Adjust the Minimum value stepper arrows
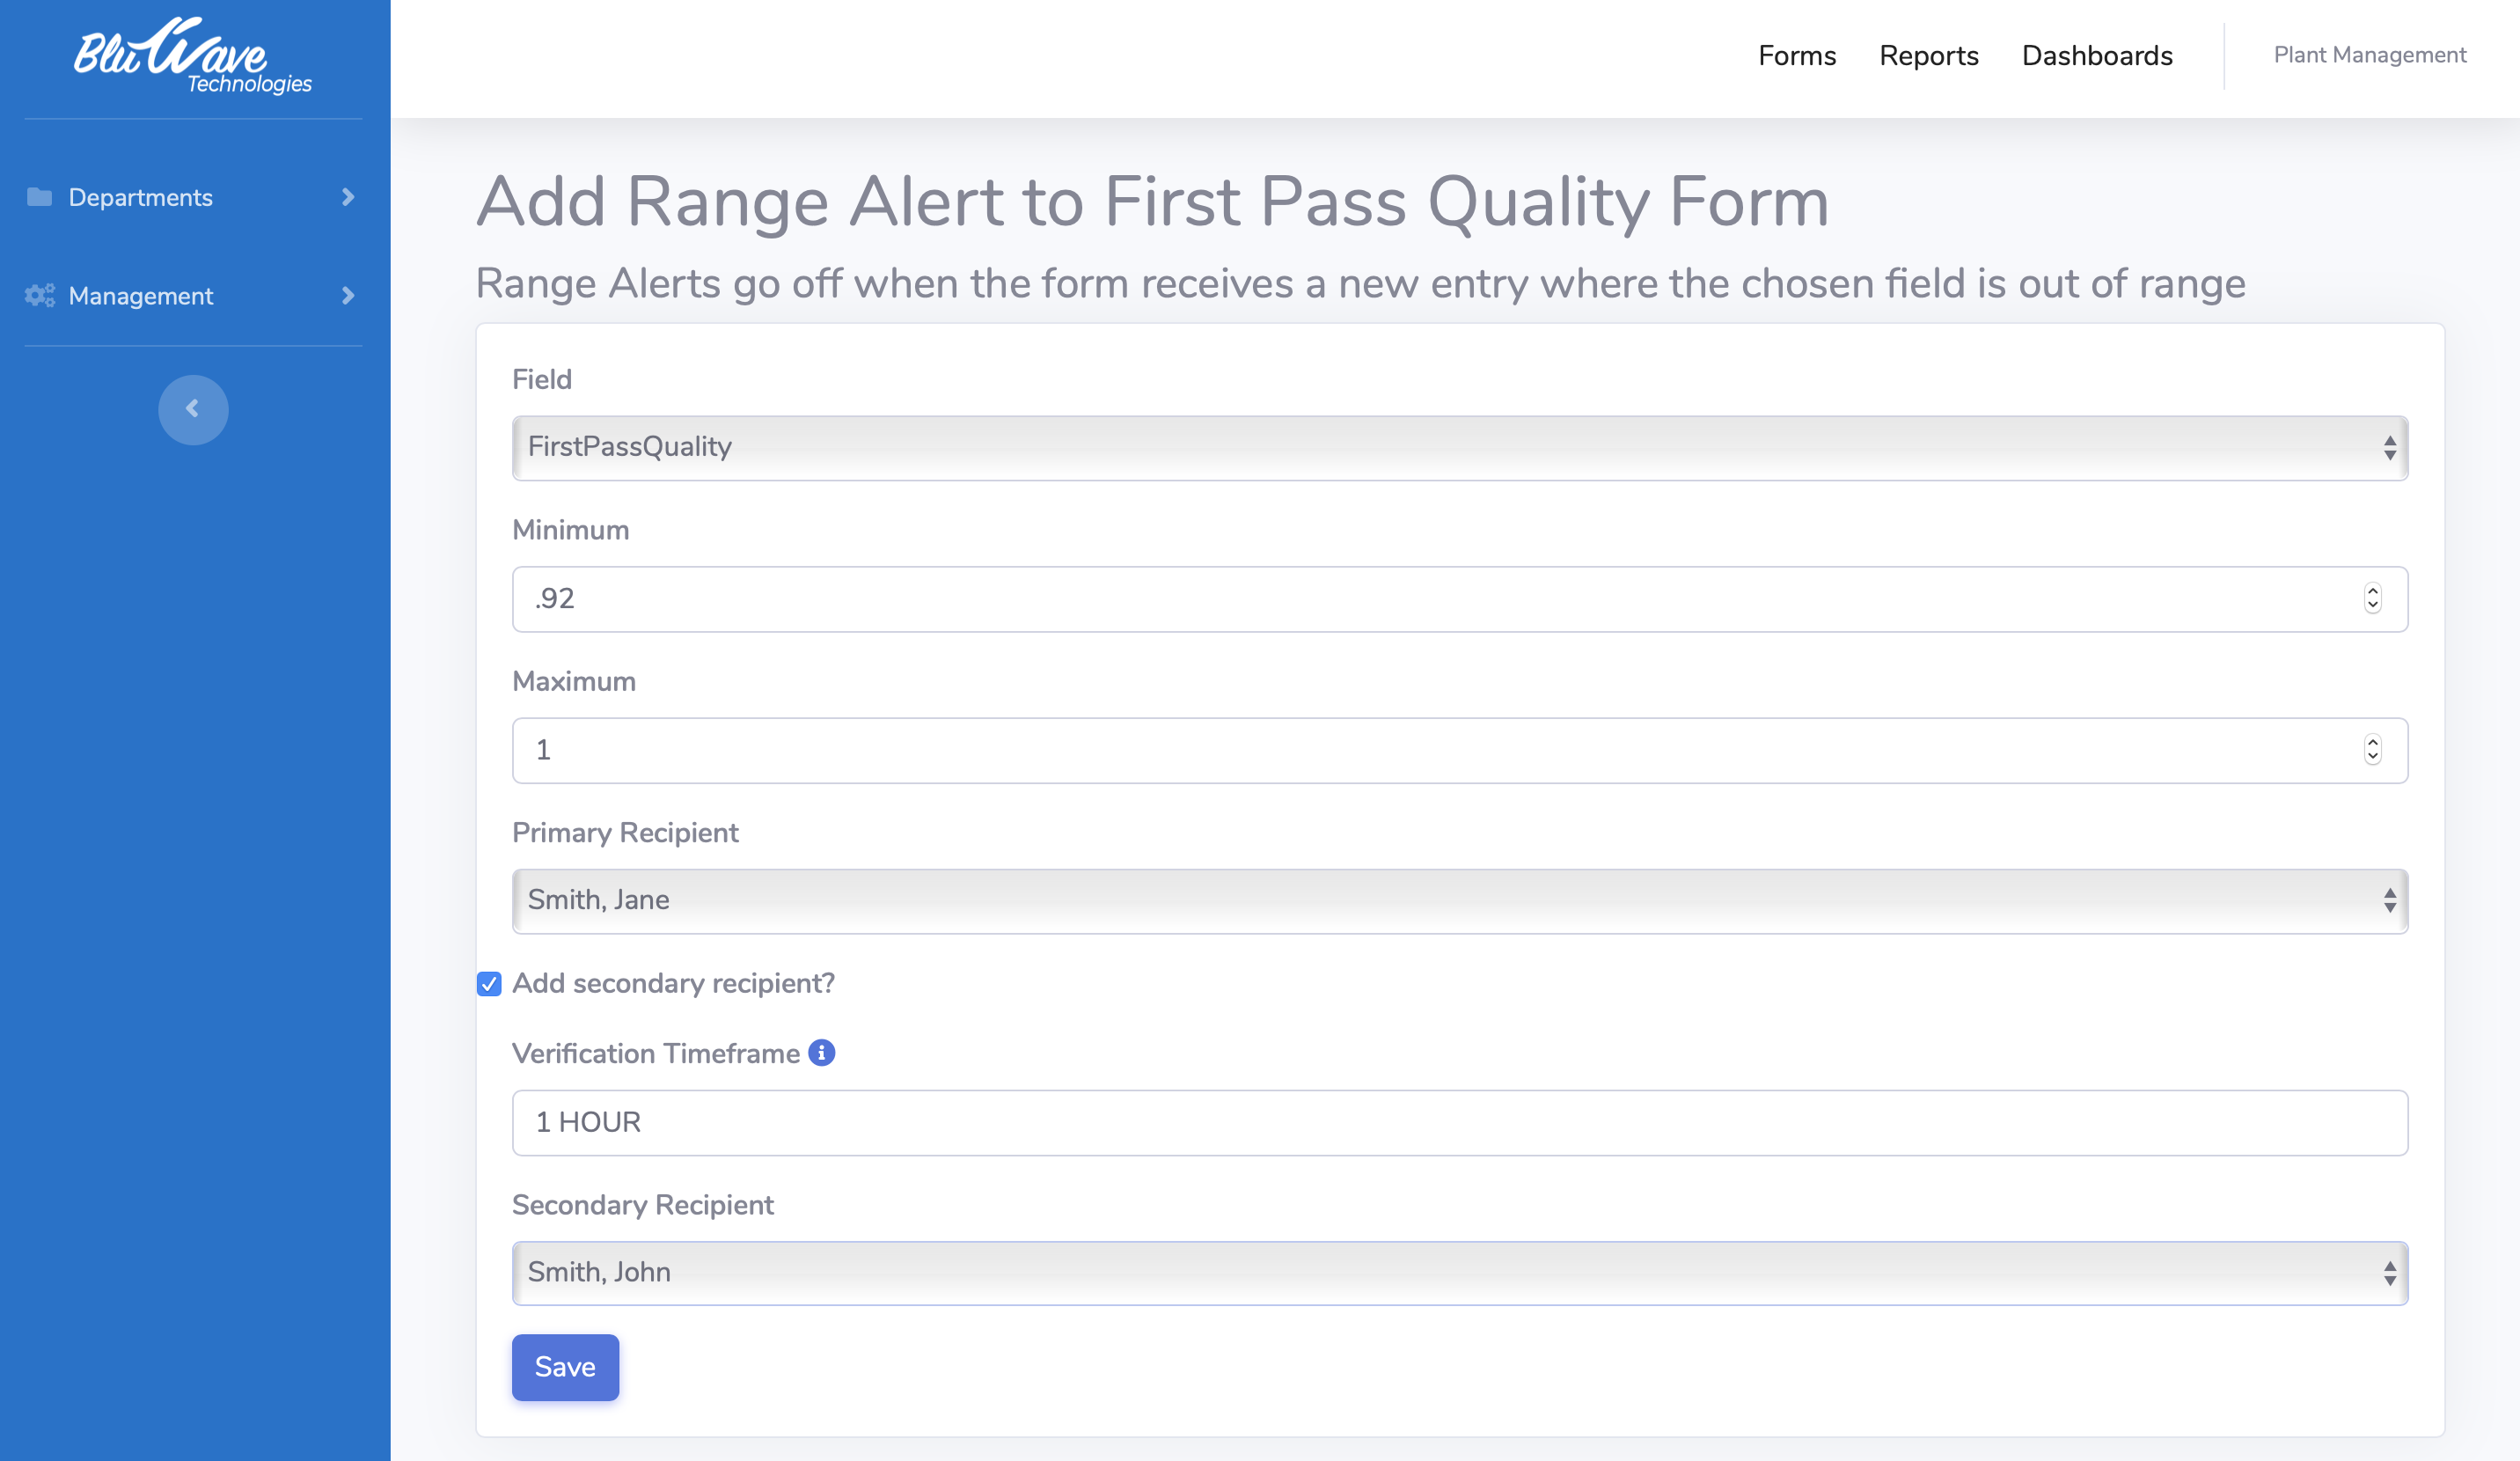The height and width of the screenshot is (1461, 2520). tap(2373, 598)
